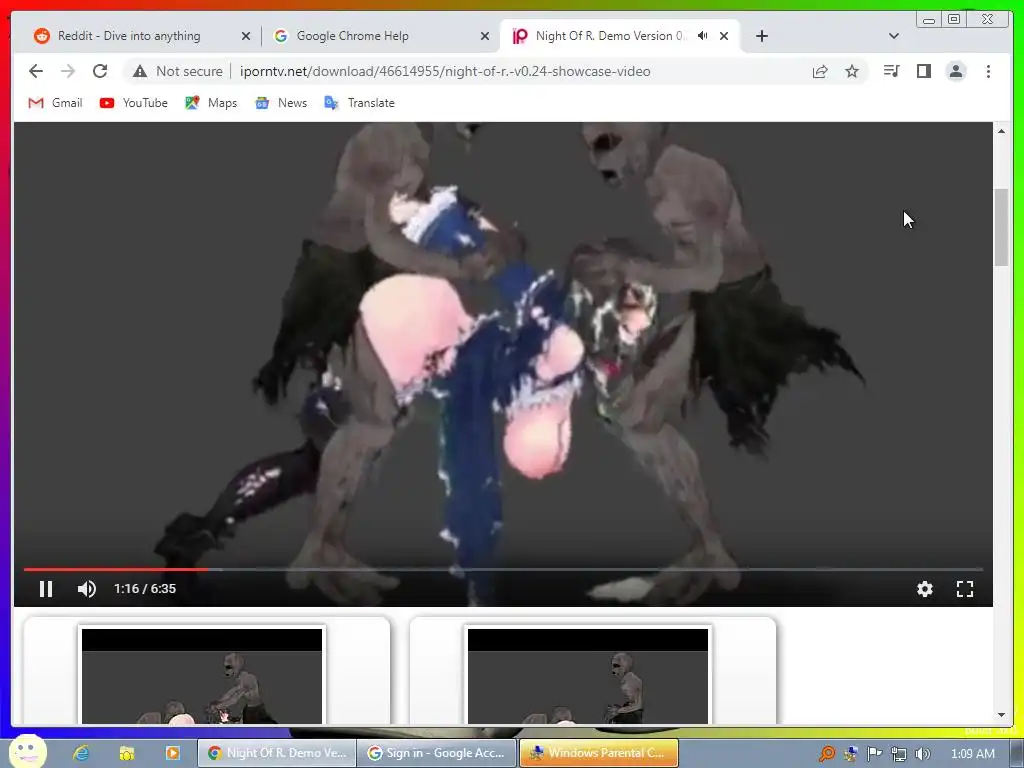
Task: Expand the tab search chevron
Action: click(894, 36)
